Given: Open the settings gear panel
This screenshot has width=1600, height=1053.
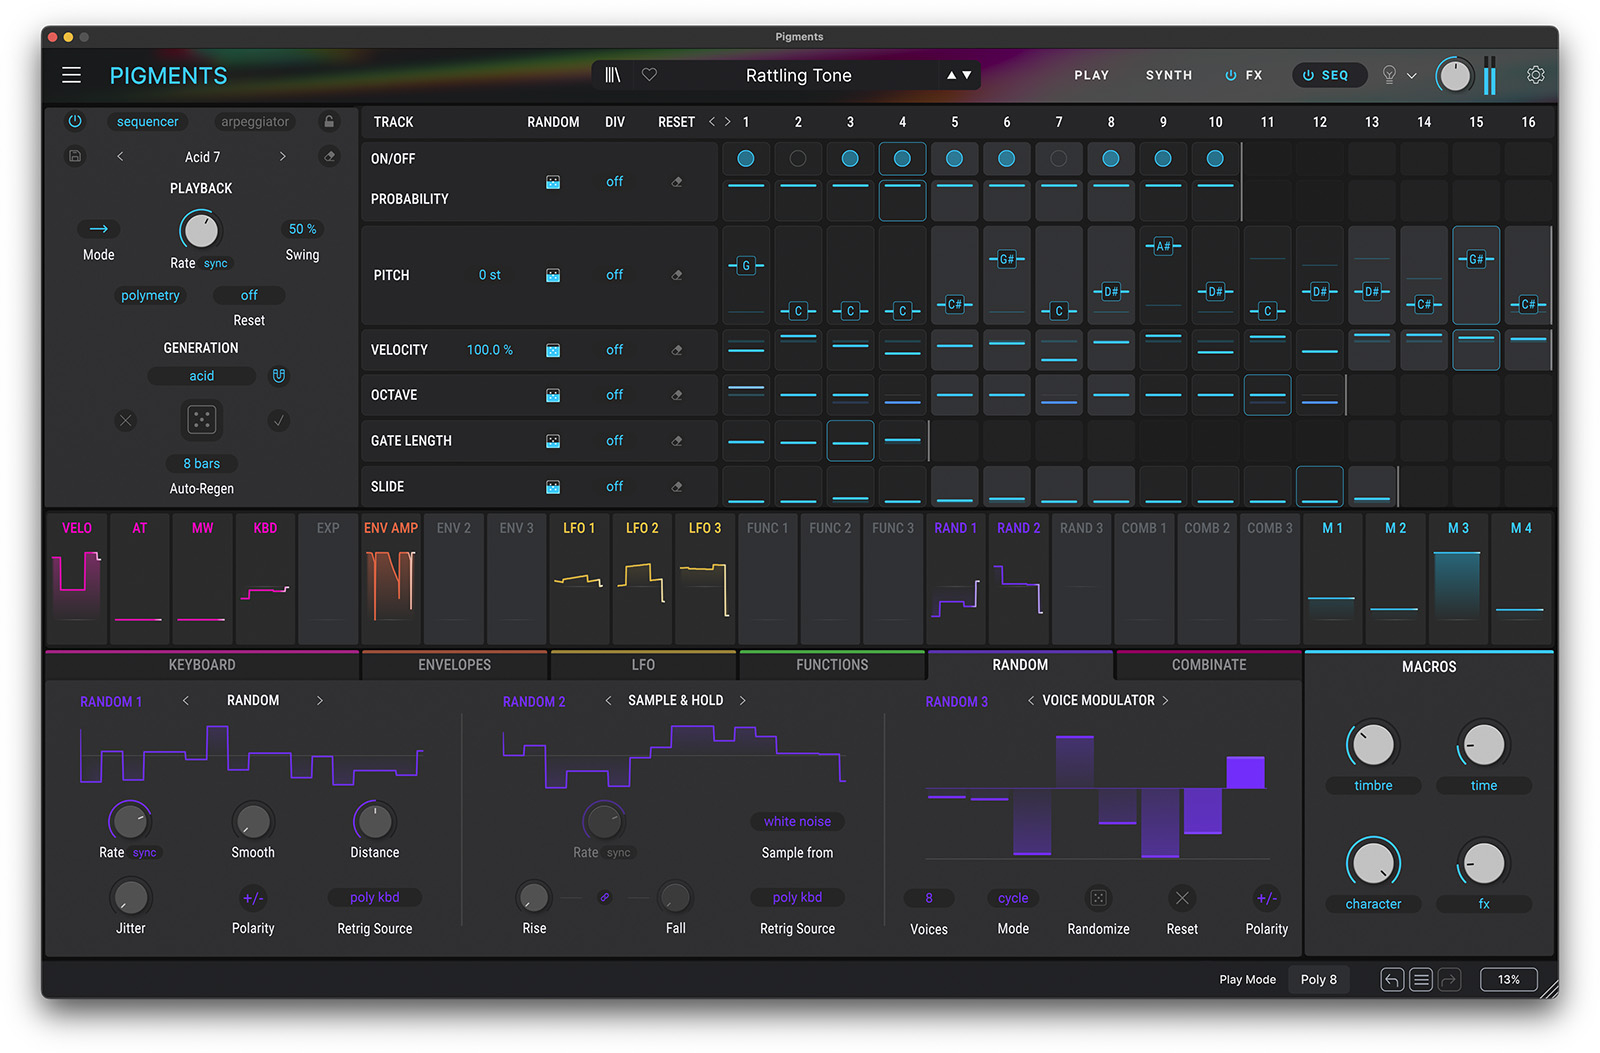Looking at the screenshot, I should pos(1535,75).
